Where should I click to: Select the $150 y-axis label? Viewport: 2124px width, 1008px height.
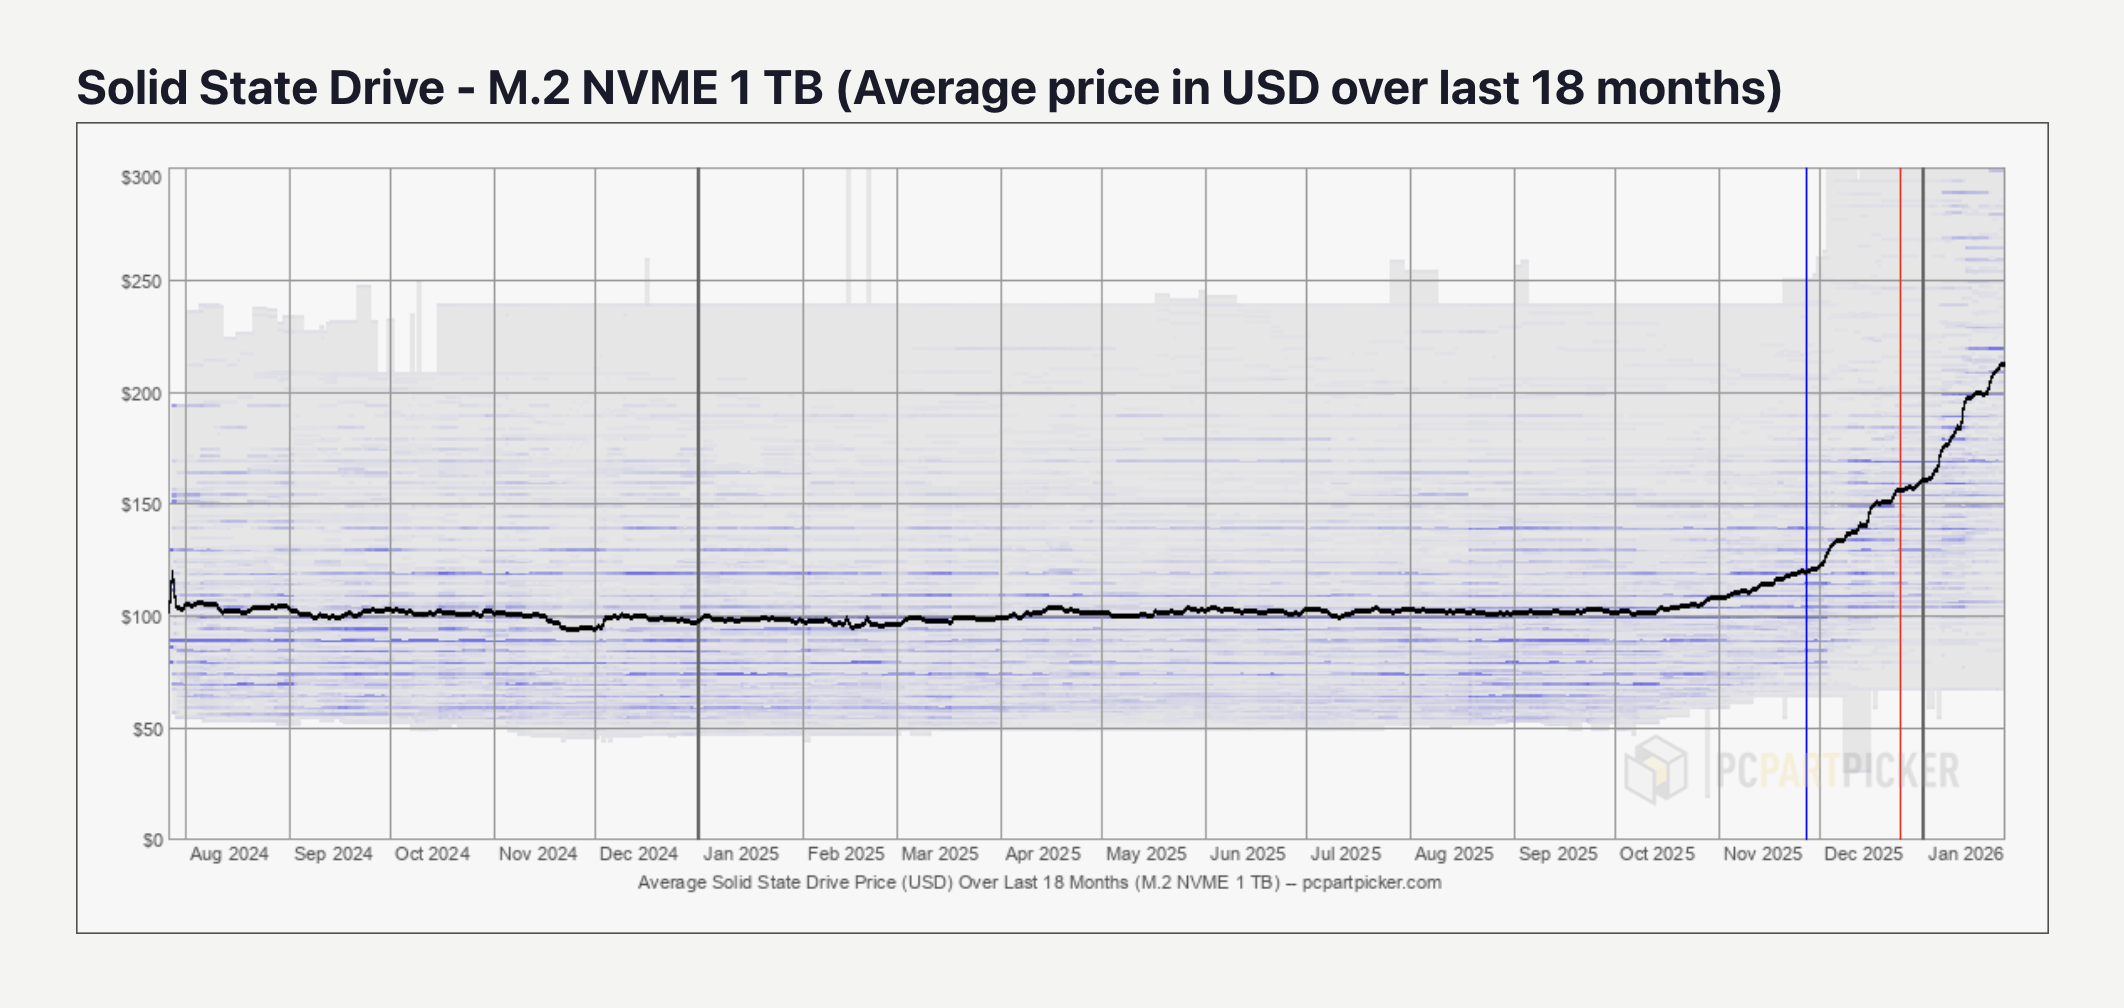coord(141,505)
